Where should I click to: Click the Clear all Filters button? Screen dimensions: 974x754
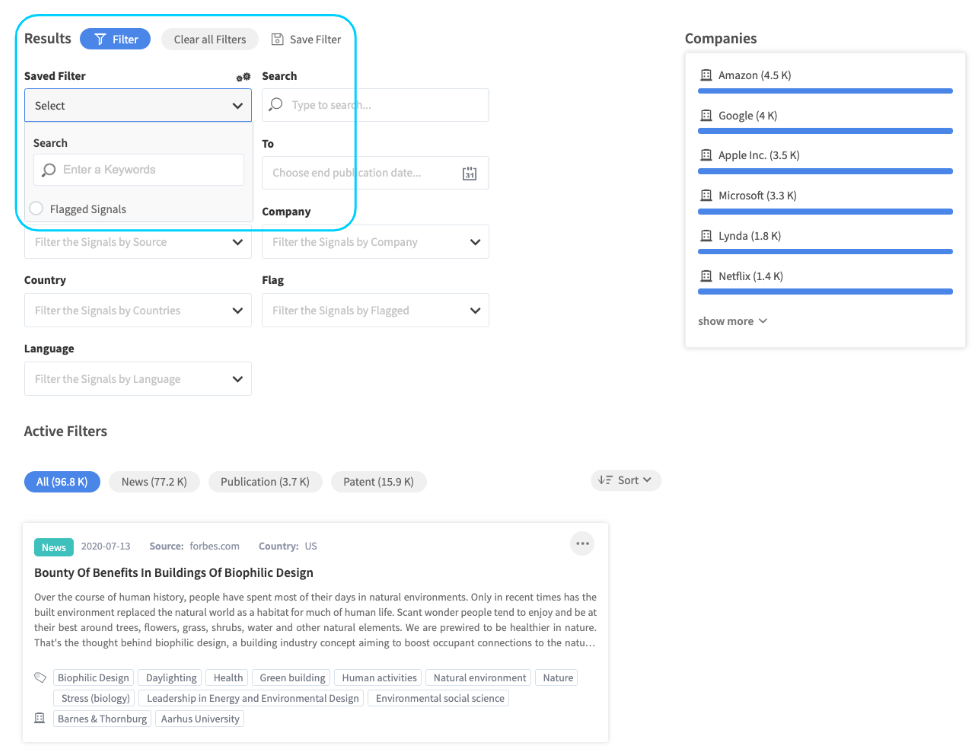coord(210,39)
